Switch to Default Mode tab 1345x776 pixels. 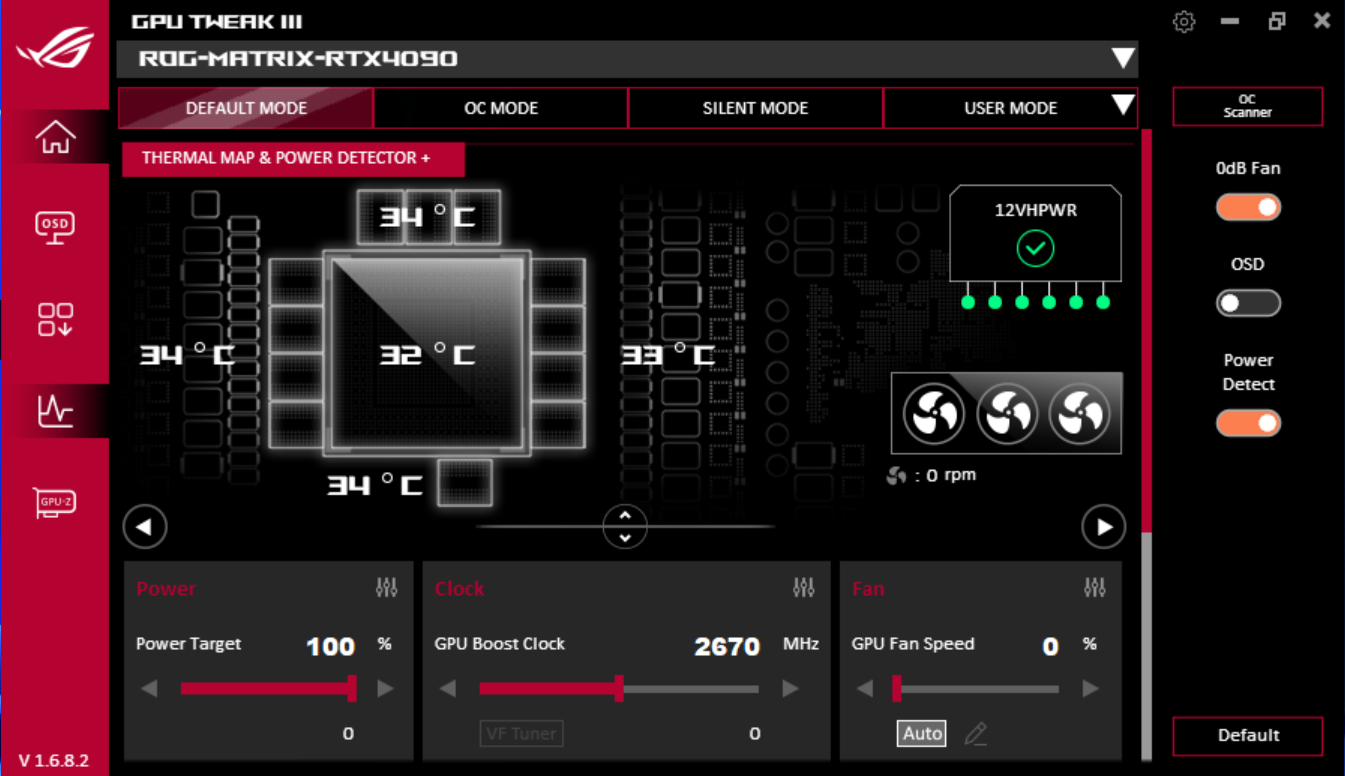click(x=246, y=108)
